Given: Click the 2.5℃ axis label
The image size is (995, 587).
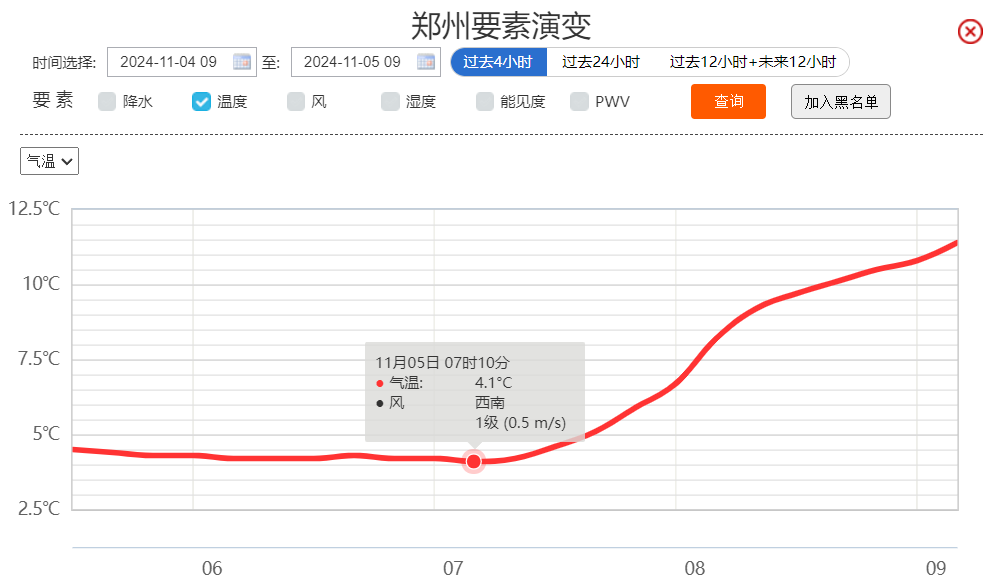Looking at the screenshot, I should coord(39,508).
